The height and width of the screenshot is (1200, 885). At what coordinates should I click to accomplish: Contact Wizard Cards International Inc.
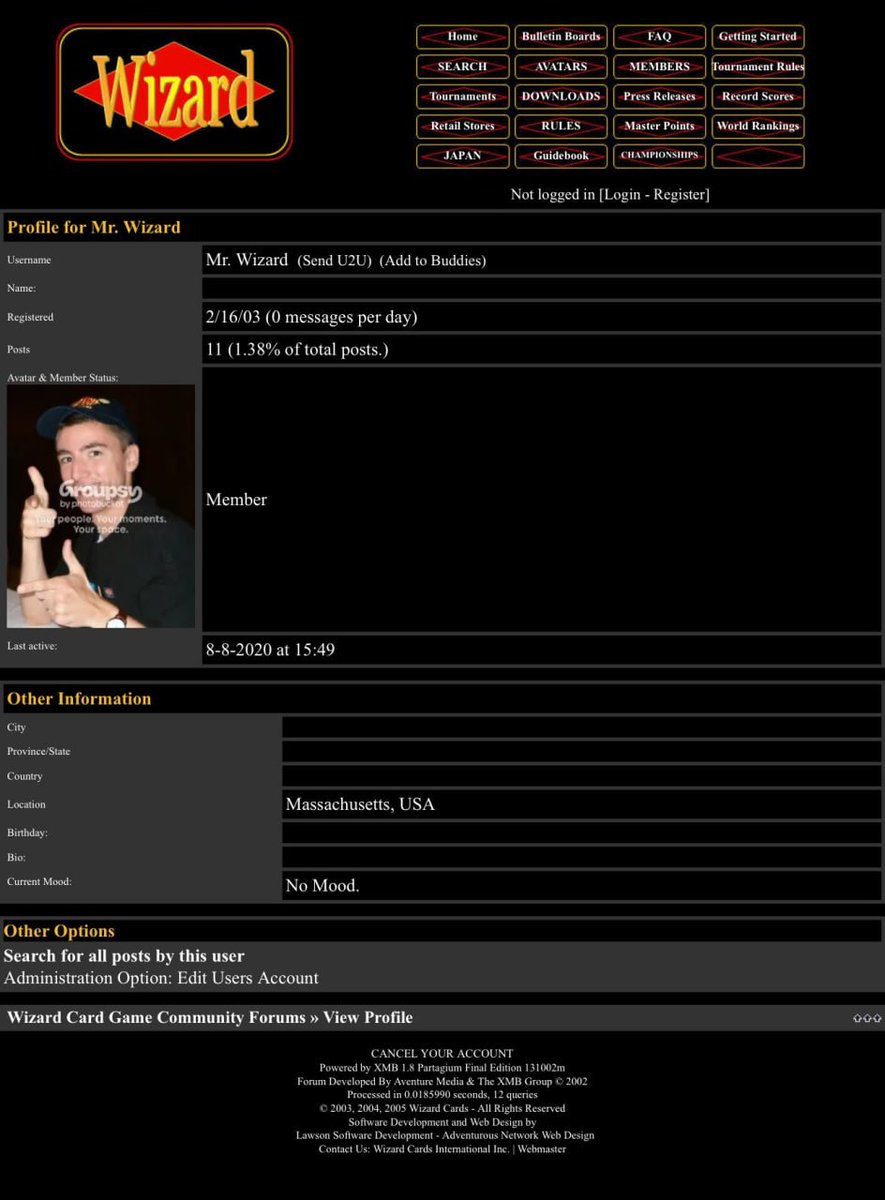[441, 1150]
